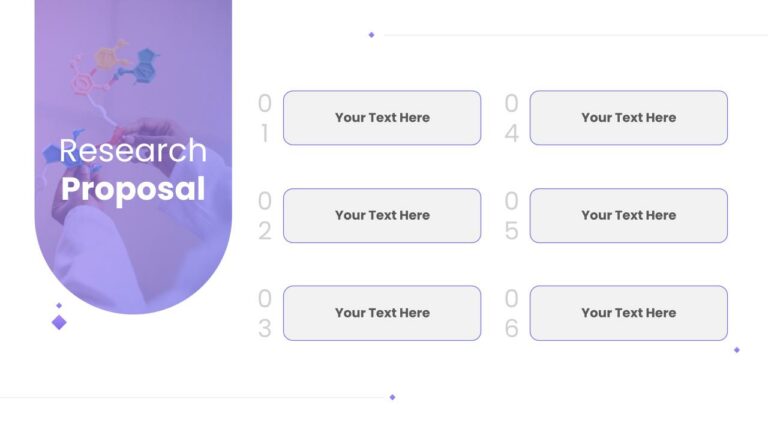Select the small diamond above the large diamond
This screenshot has height=432, width=768.
tap(59, 306)
